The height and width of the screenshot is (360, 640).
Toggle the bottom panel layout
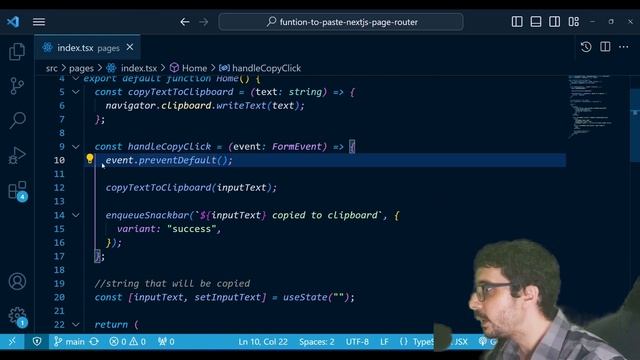(536, 22)
